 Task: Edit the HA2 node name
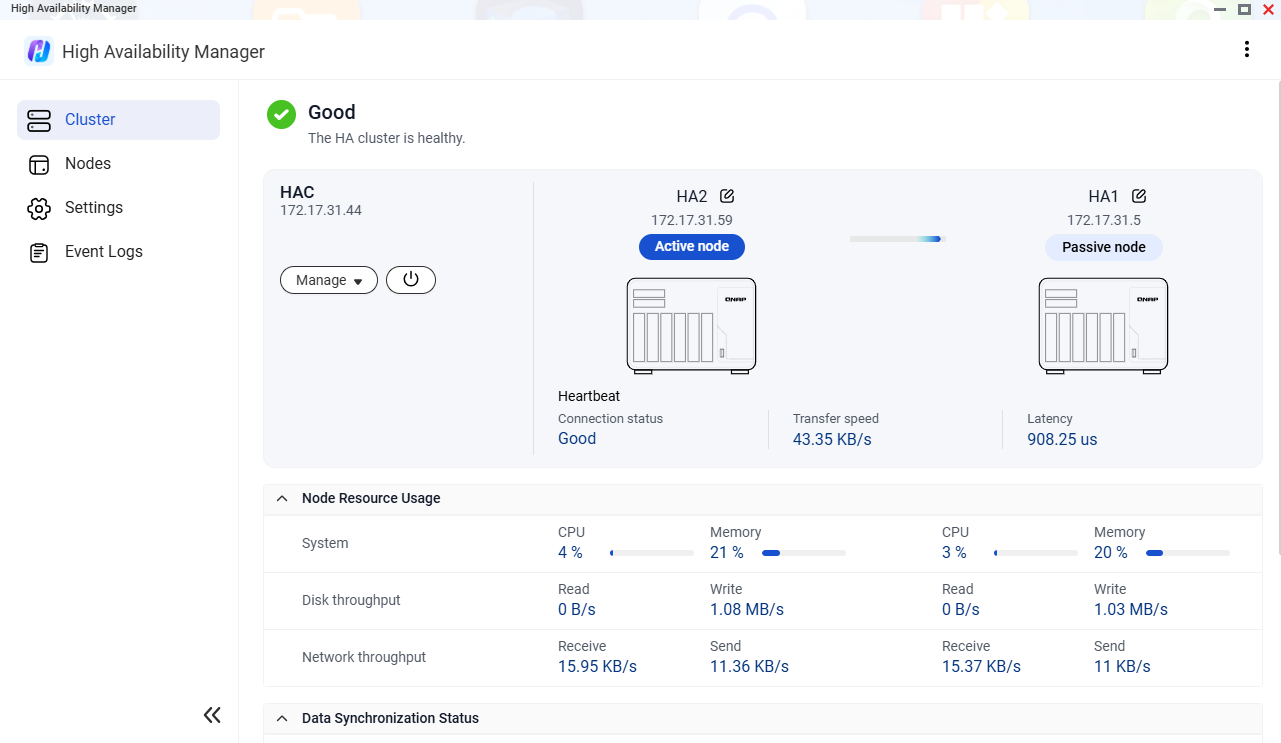click(727, 196)
